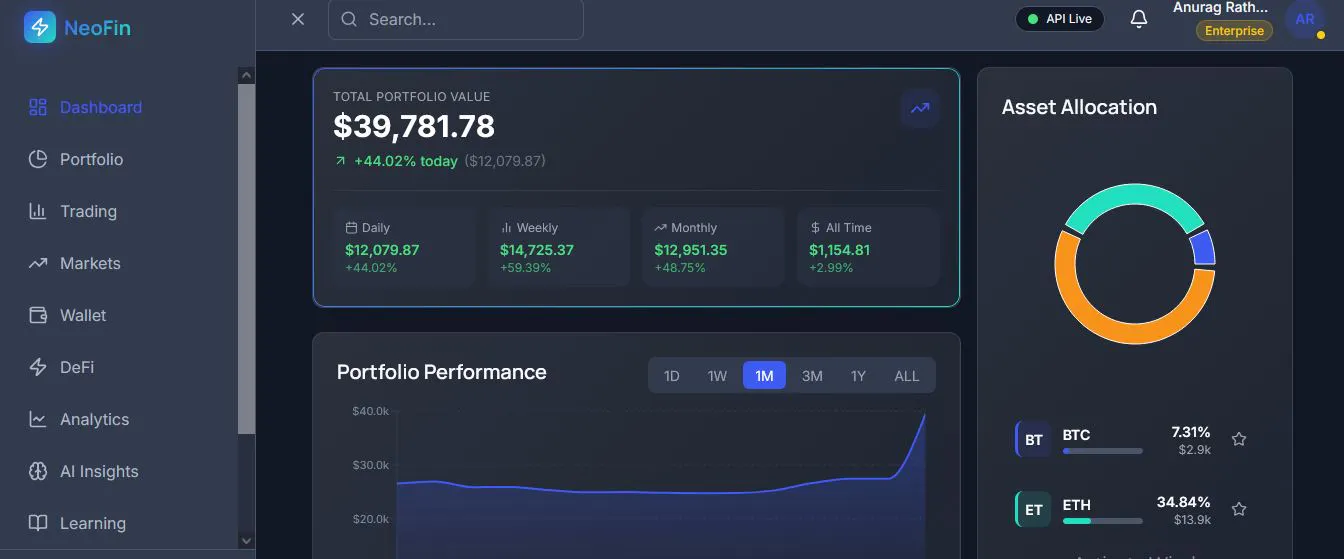Viewport: 1344px width, 559px height.
Task: Select the 1D chart range
Action: coord(672,376)
